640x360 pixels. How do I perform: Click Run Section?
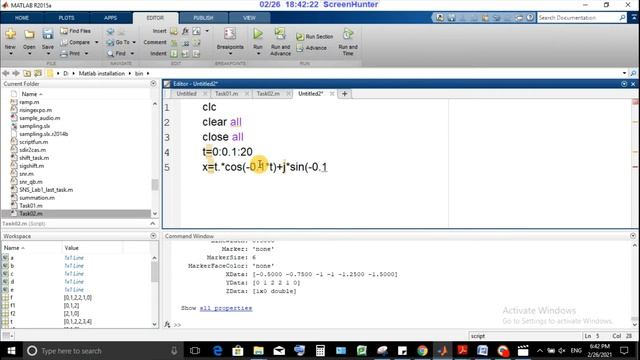click(x=315, y=37)
